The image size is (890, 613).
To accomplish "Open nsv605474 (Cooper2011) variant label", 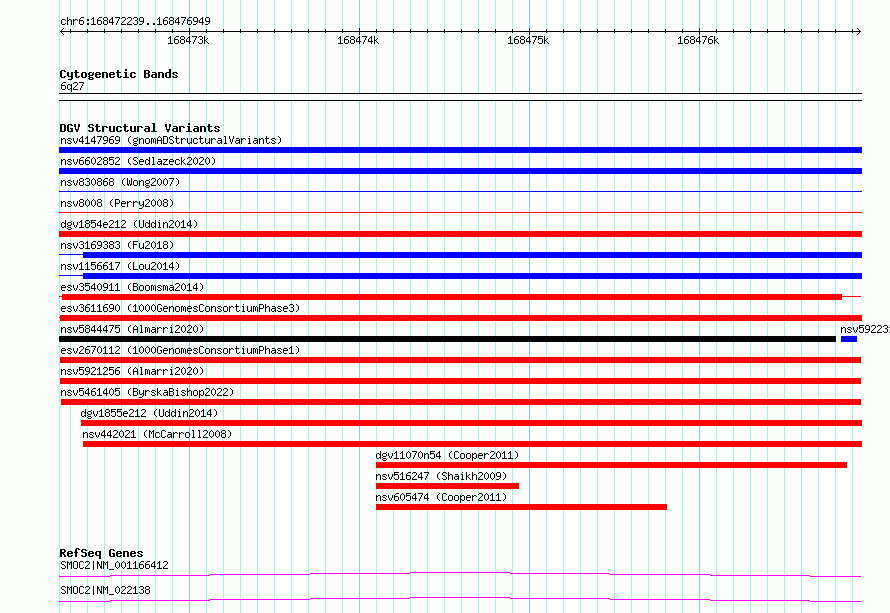I will tap(441, 497).
